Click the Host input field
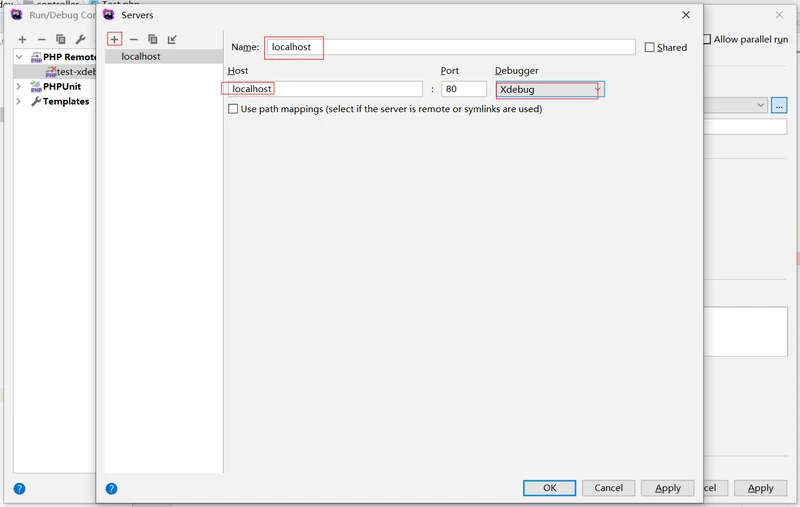800x507 pixels. click(325, 89)
